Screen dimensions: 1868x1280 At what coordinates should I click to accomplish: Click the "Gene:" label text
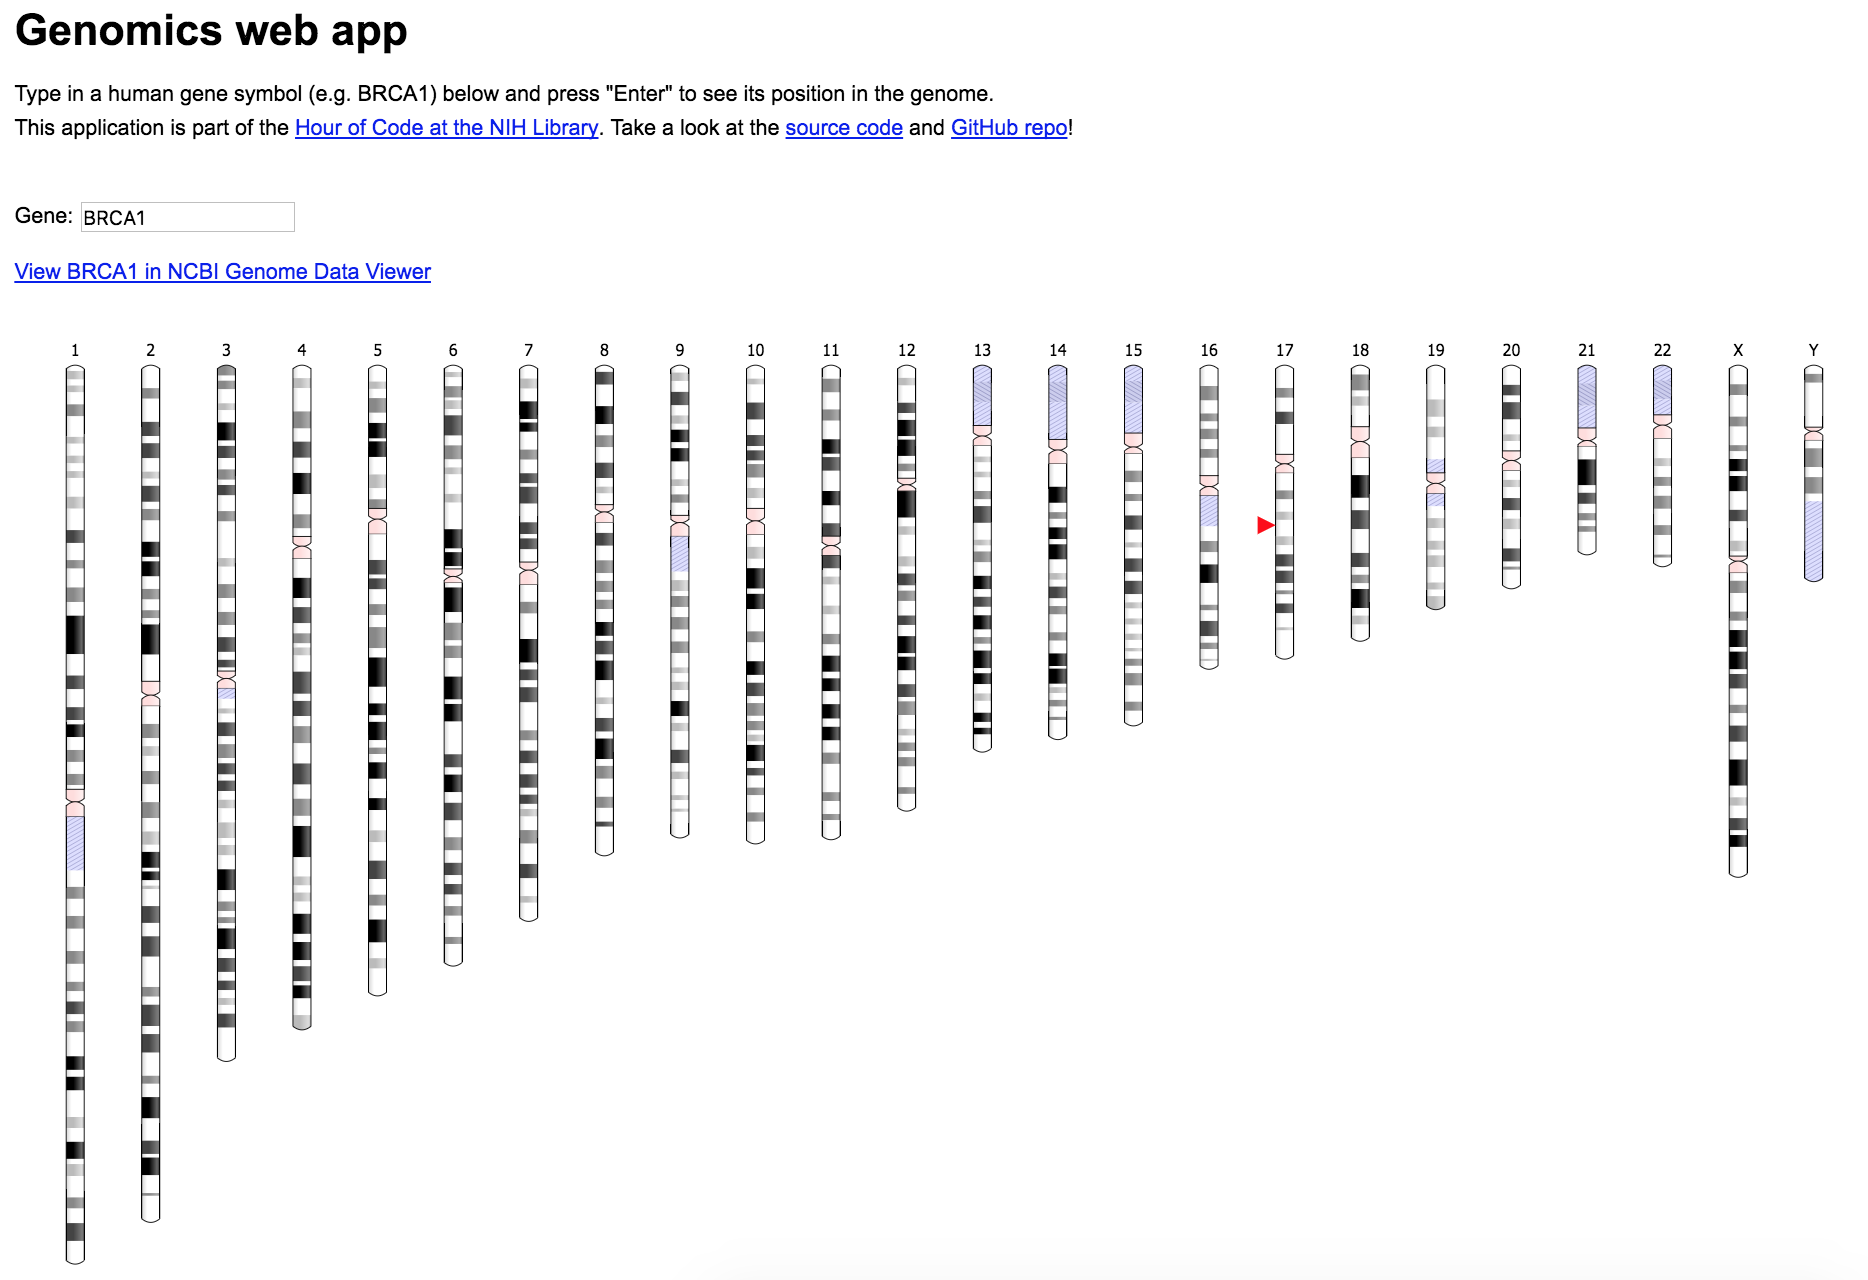point(44,216)
